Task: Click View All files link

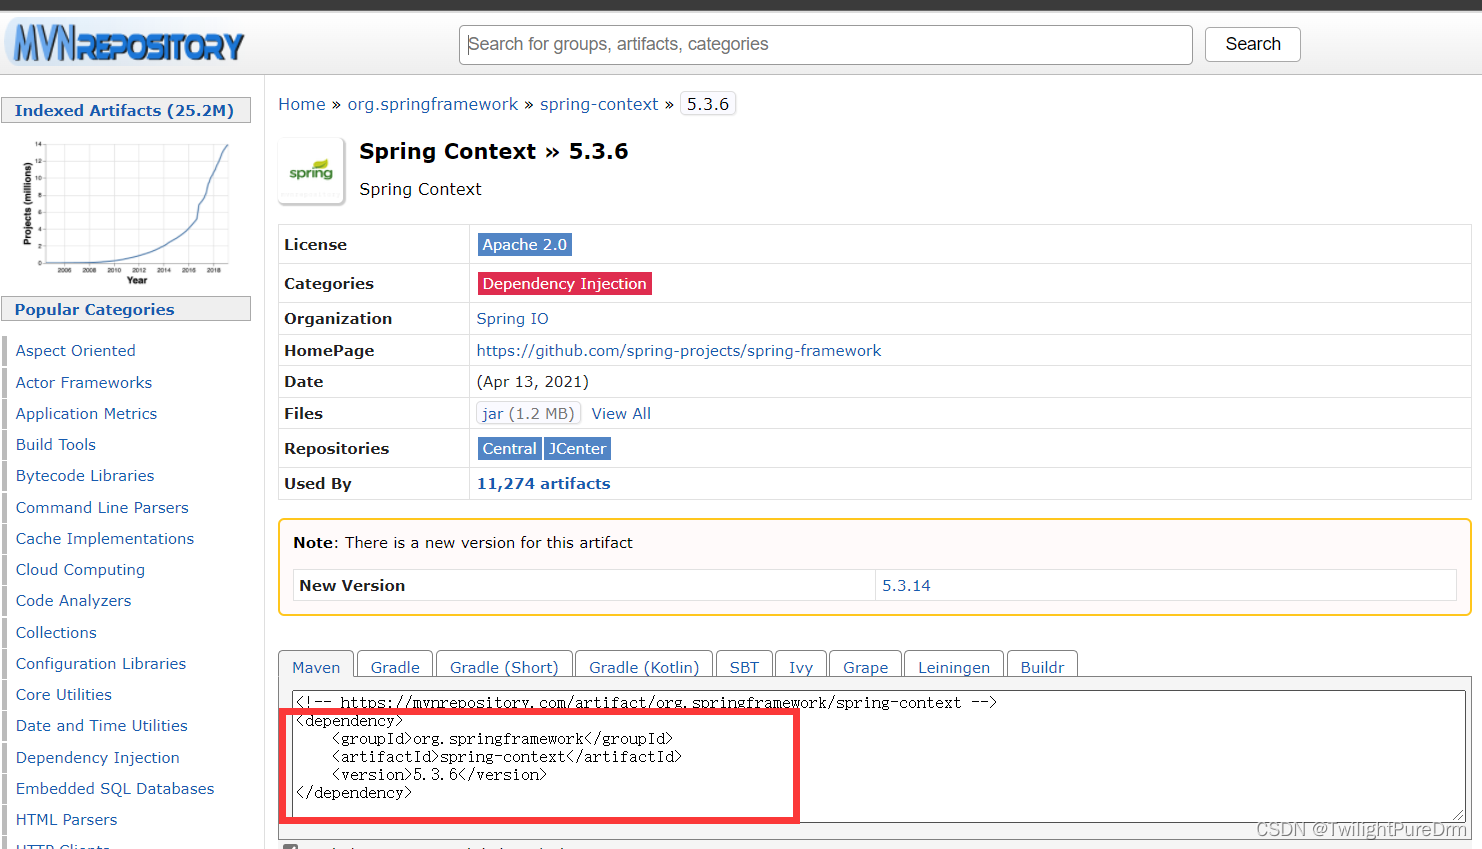Action: 621,414
